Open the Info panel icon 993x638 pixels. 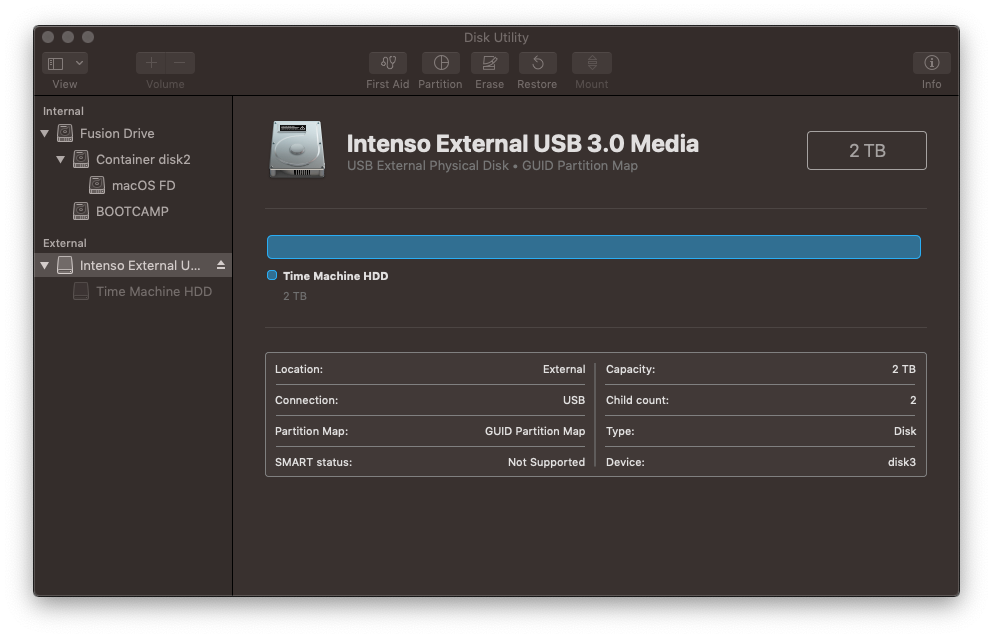932,63
